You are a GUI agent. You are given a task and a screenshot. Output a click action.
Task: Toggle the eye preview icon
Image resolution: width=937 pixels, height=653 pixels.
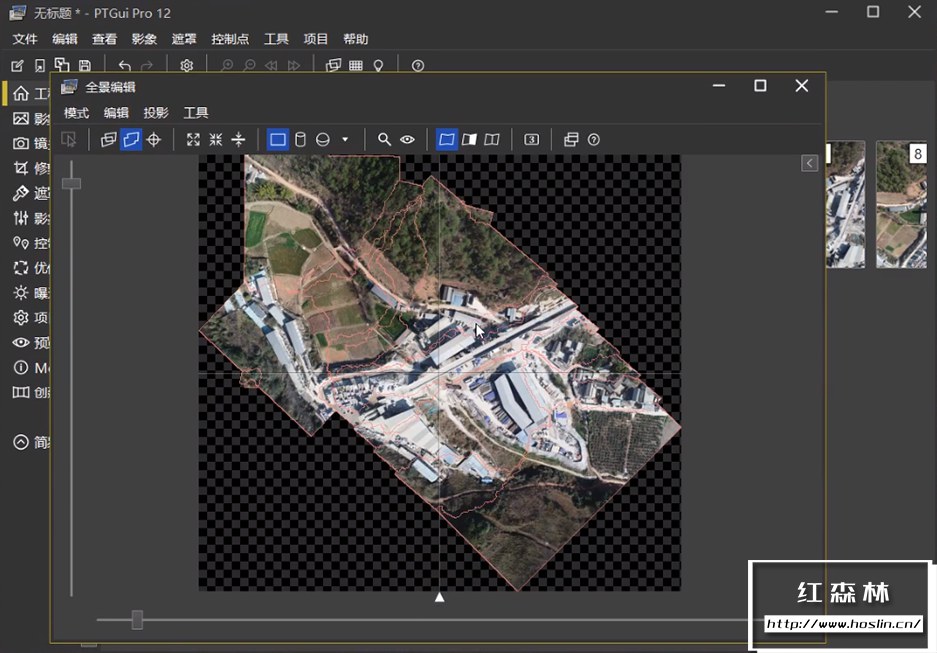pyautogui.click(x=407, y=140)
